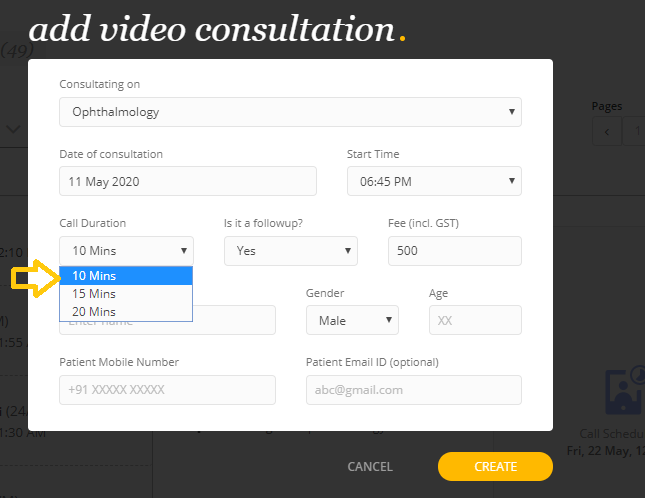Image resolution: width=645 pixels, height=498 pixels.
Task: Click the Date of consultation field
Action: pyautogui.click(x=188, y=181)
